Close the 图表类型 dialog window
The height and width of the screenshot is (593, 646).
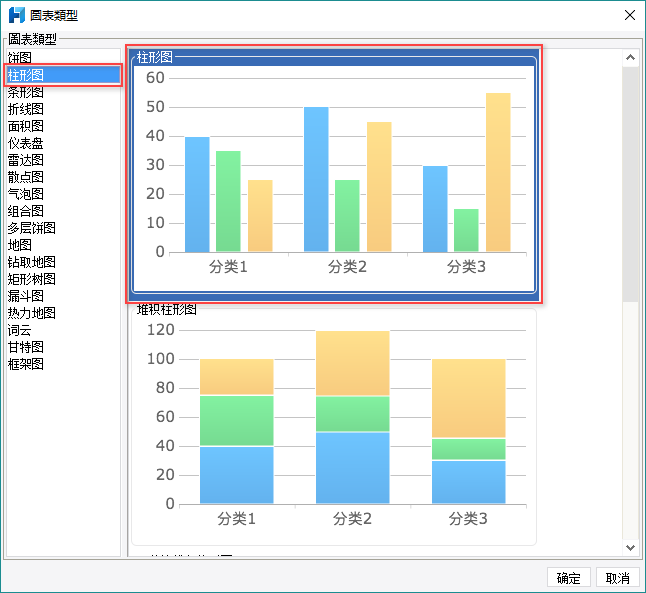pyautogui.click(x=630, y=15)
